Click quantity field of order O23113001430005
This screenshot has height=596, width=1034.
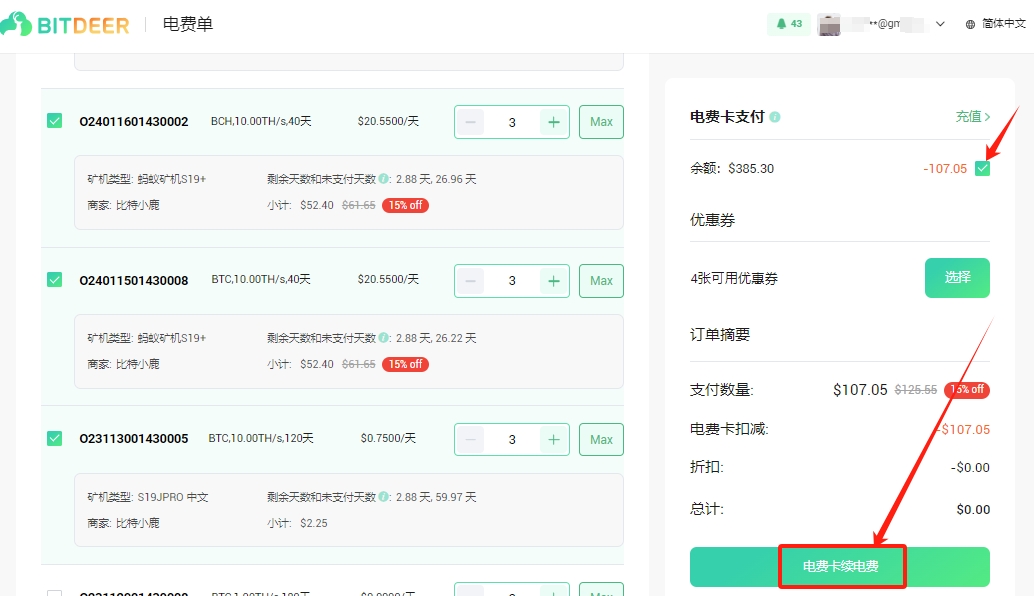pos(512,440)
